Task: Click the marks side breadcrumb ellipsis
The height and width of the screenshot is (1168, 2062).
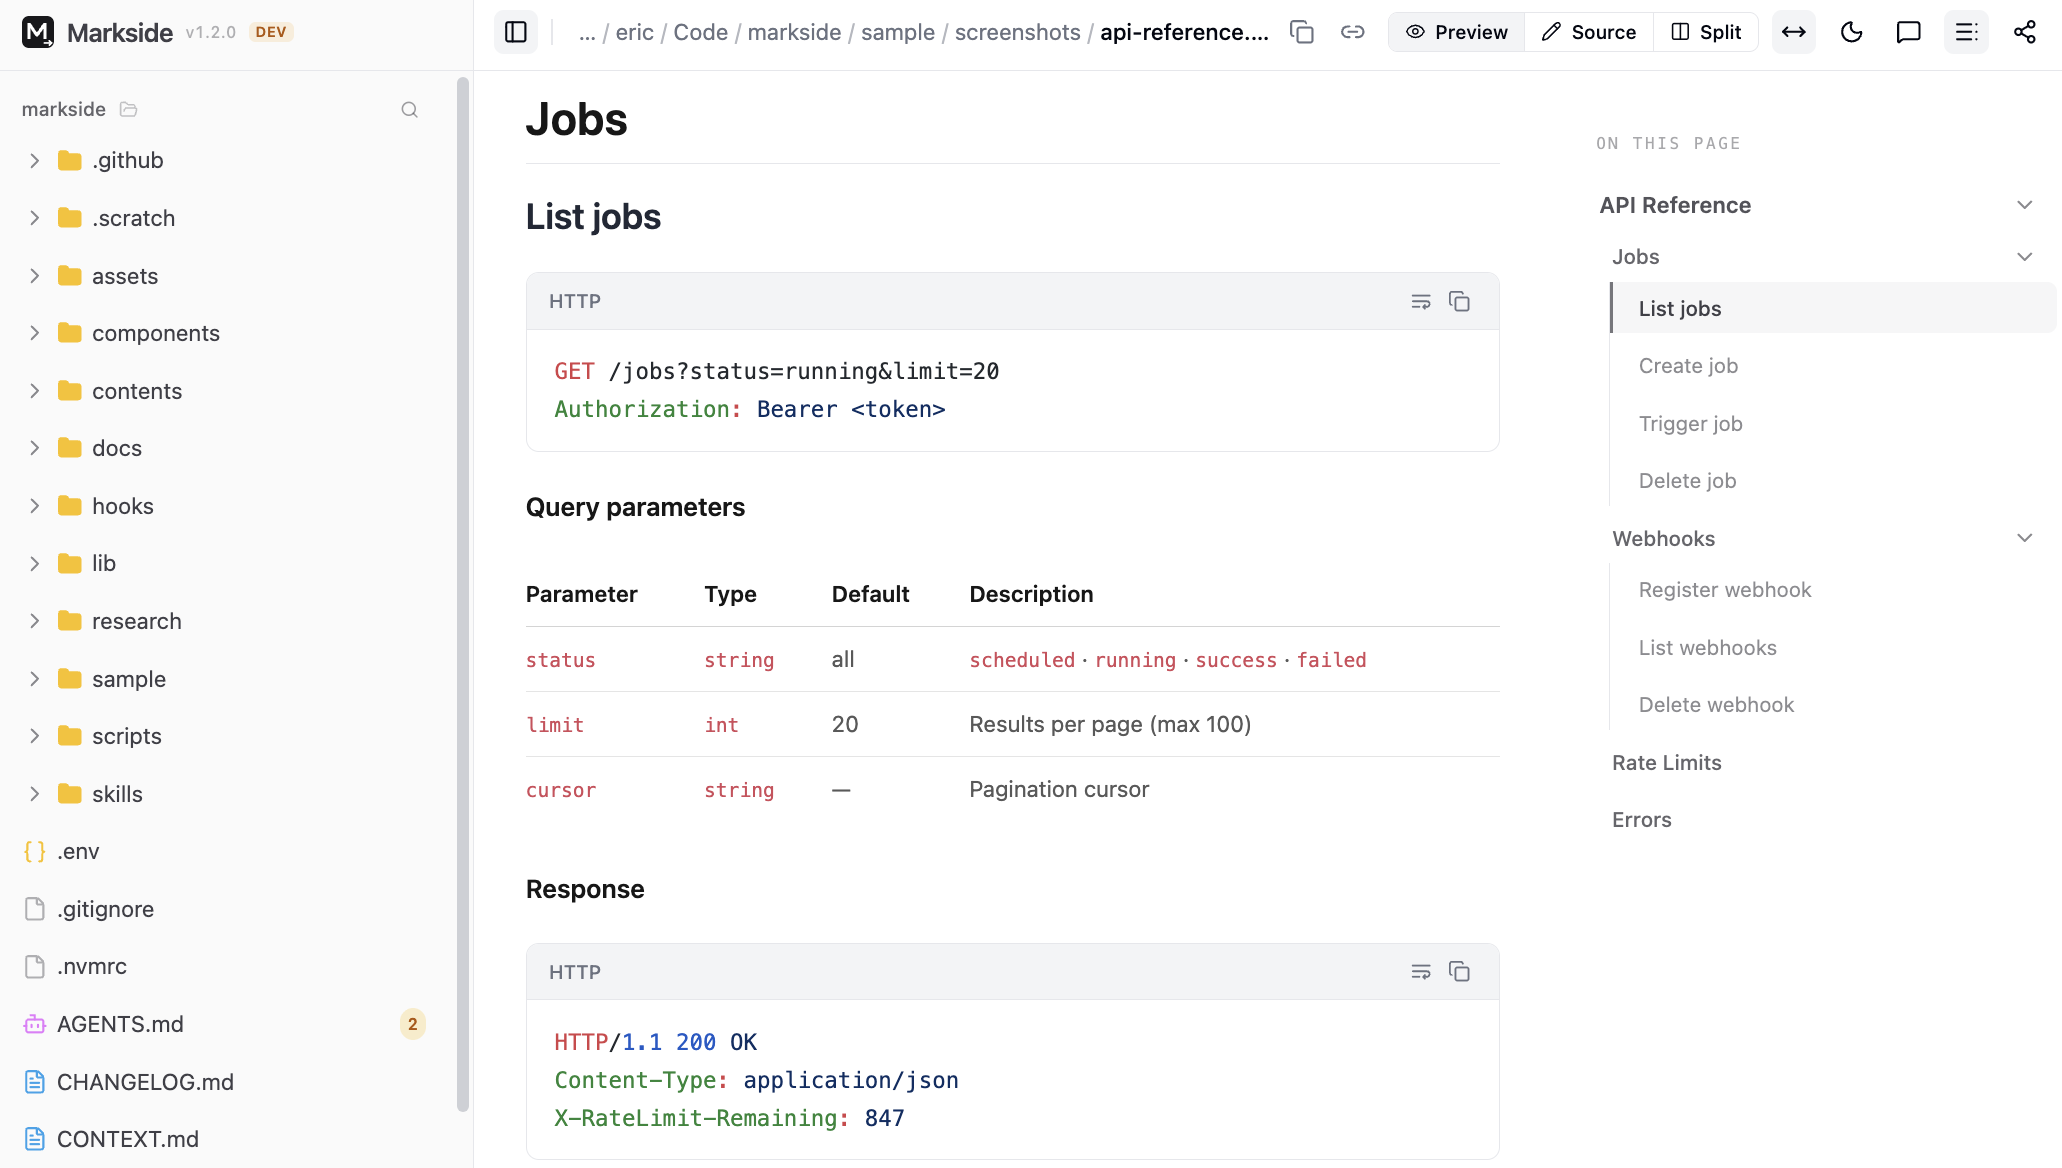Action: point(587,32)
